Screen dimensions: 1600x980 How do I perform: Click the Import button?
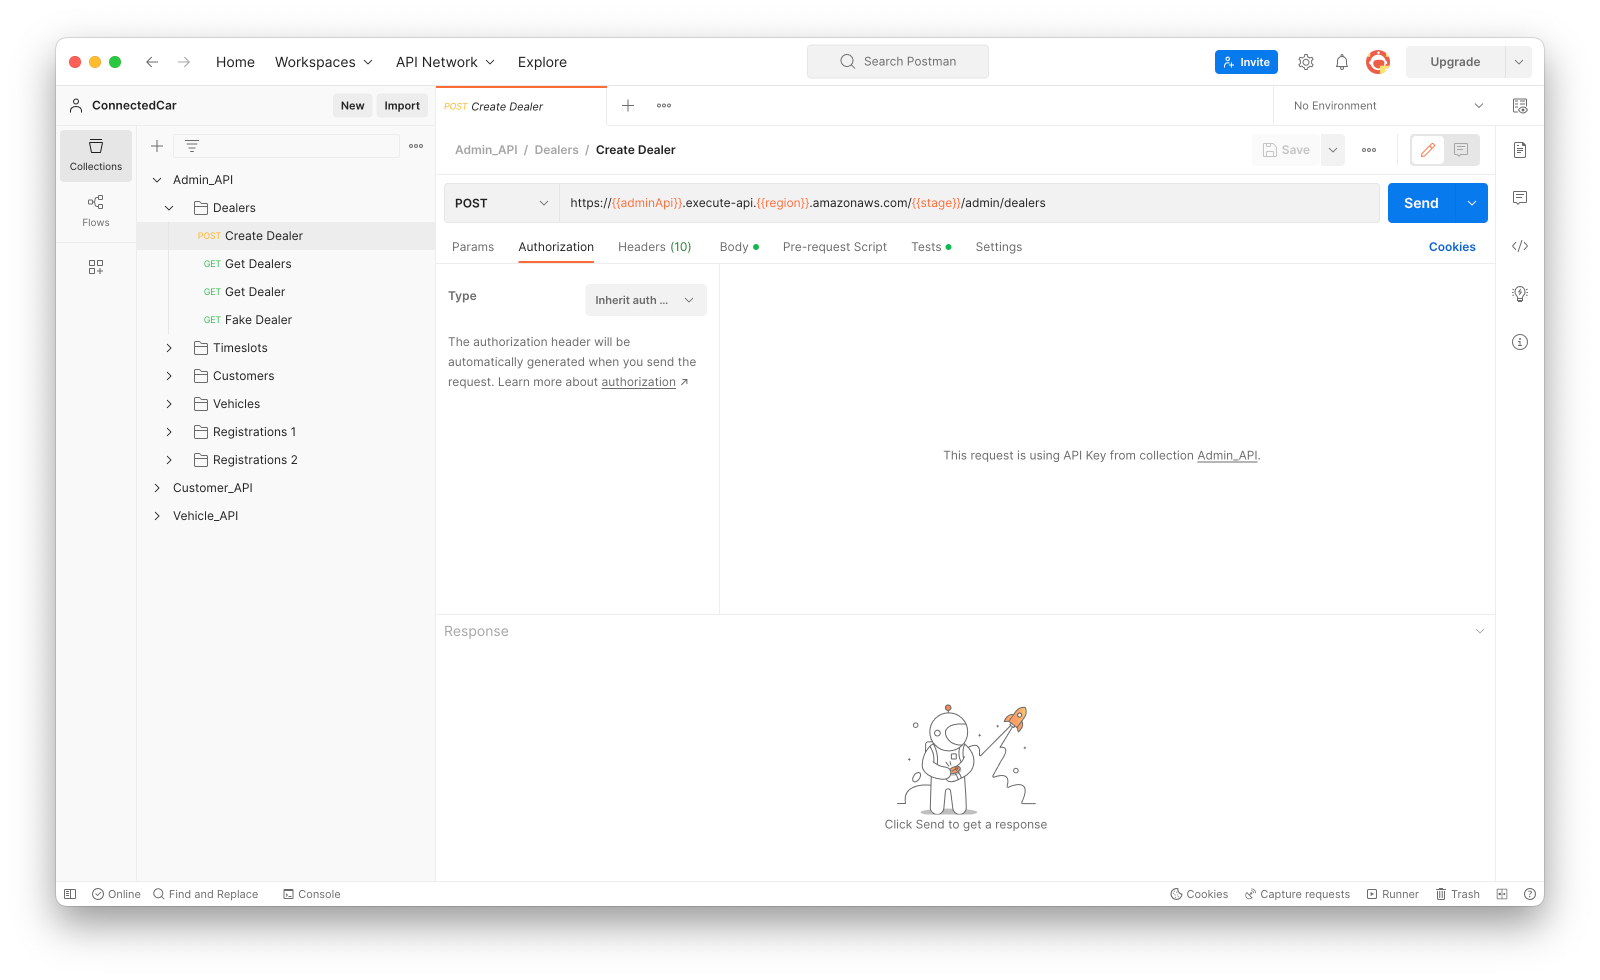[402, 106]
